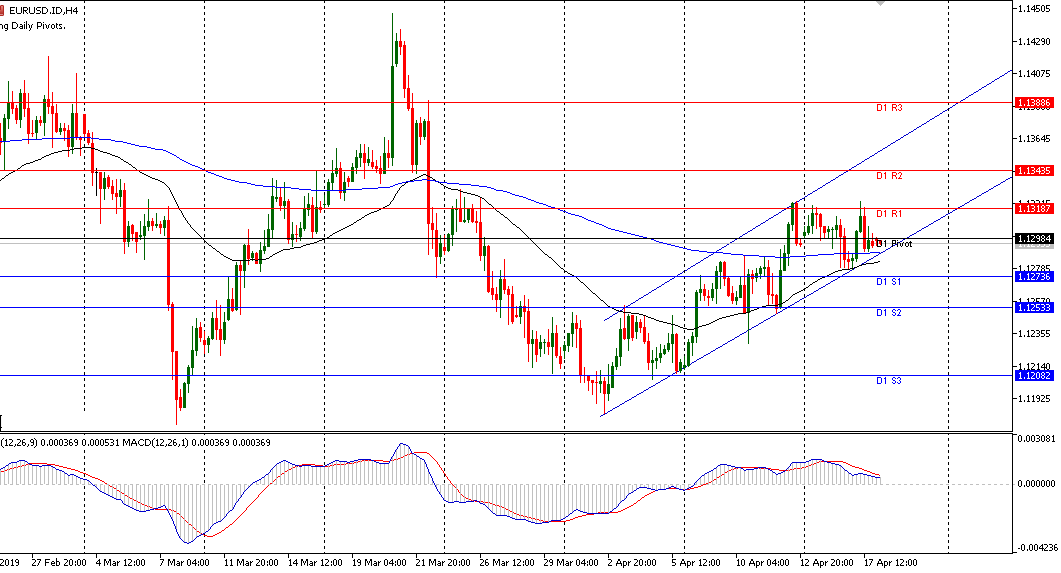Click the 12 Apr 20:00 time label
This screenshot has height=573, width=1061.
pyautogui.click(x=826, y=563)
